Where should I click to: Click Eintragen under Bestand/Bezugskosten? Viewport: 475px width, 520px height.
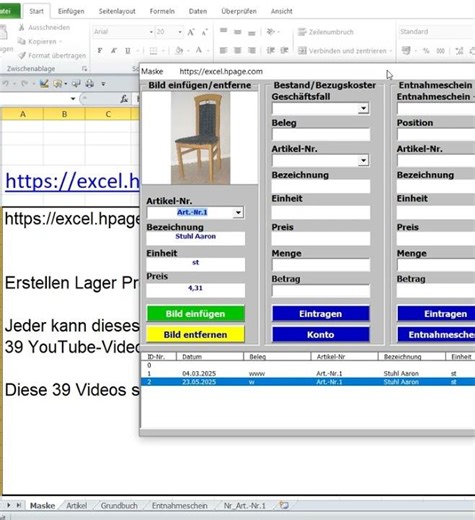click(x=321, y=314)
